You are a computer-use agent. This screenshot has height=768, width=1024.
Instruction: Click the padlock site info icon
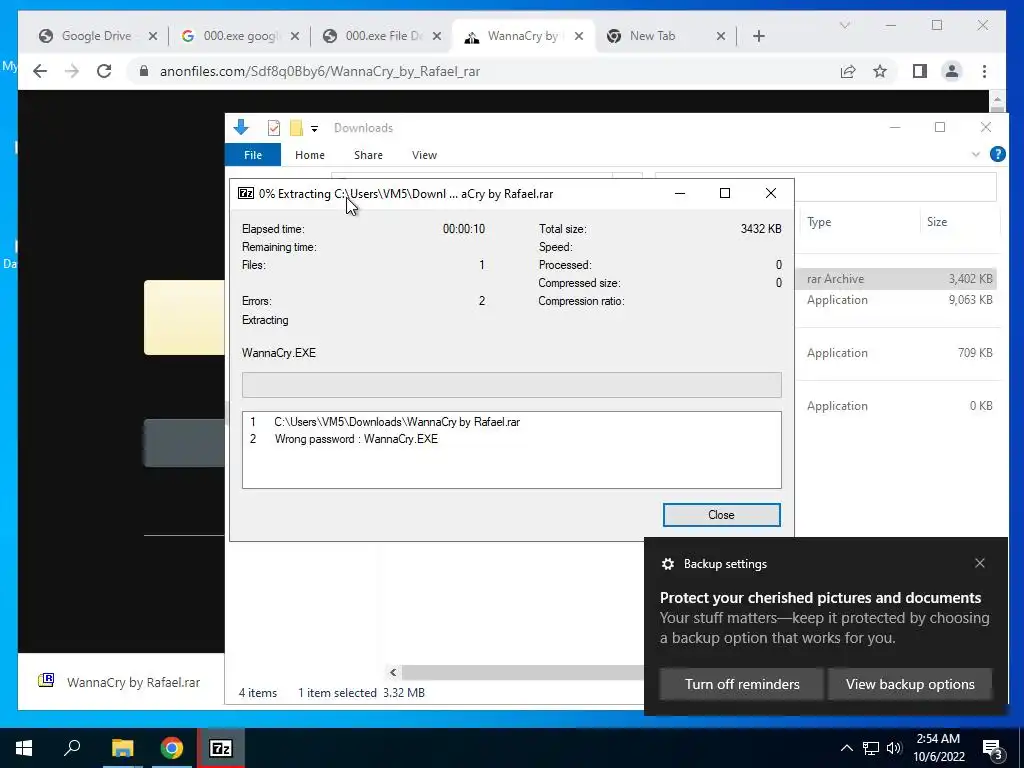[144, 71]
